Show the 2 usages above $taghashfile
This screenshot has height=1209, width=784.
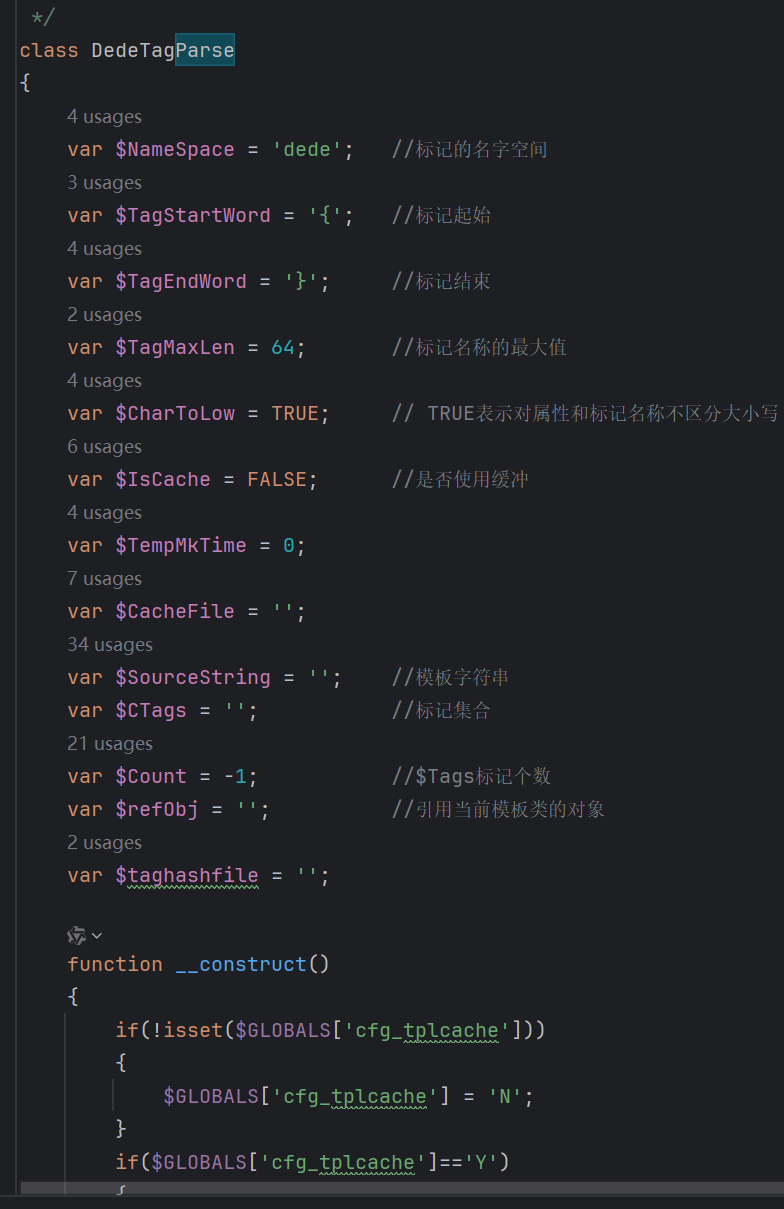(x=104, y=843)
